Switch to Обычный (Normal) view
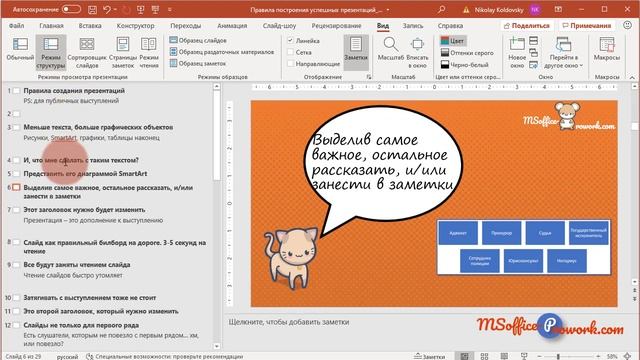This screenshot has width=640, height=360. coord(20,49)
